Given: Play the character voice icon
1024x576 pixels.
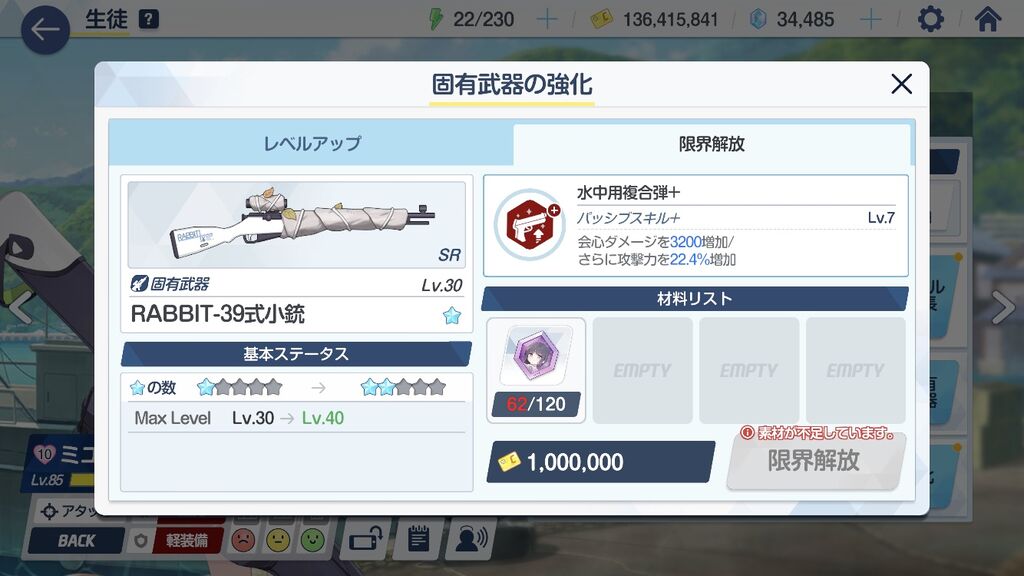Looking at the screenshot, I should click(471, 539).
